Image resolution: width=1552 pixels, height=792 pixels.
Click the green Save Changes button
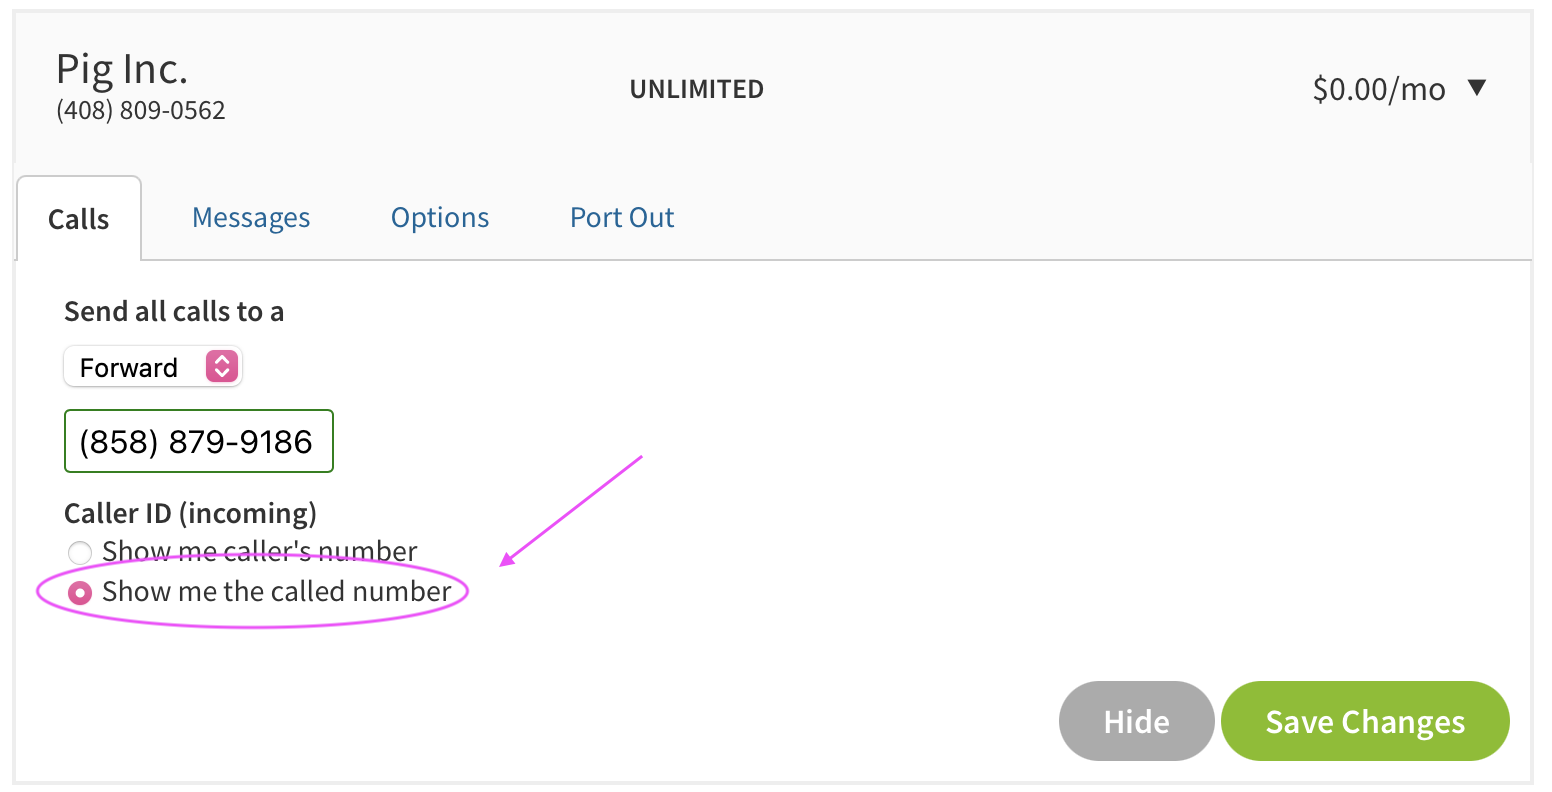tap(1364, 721)
